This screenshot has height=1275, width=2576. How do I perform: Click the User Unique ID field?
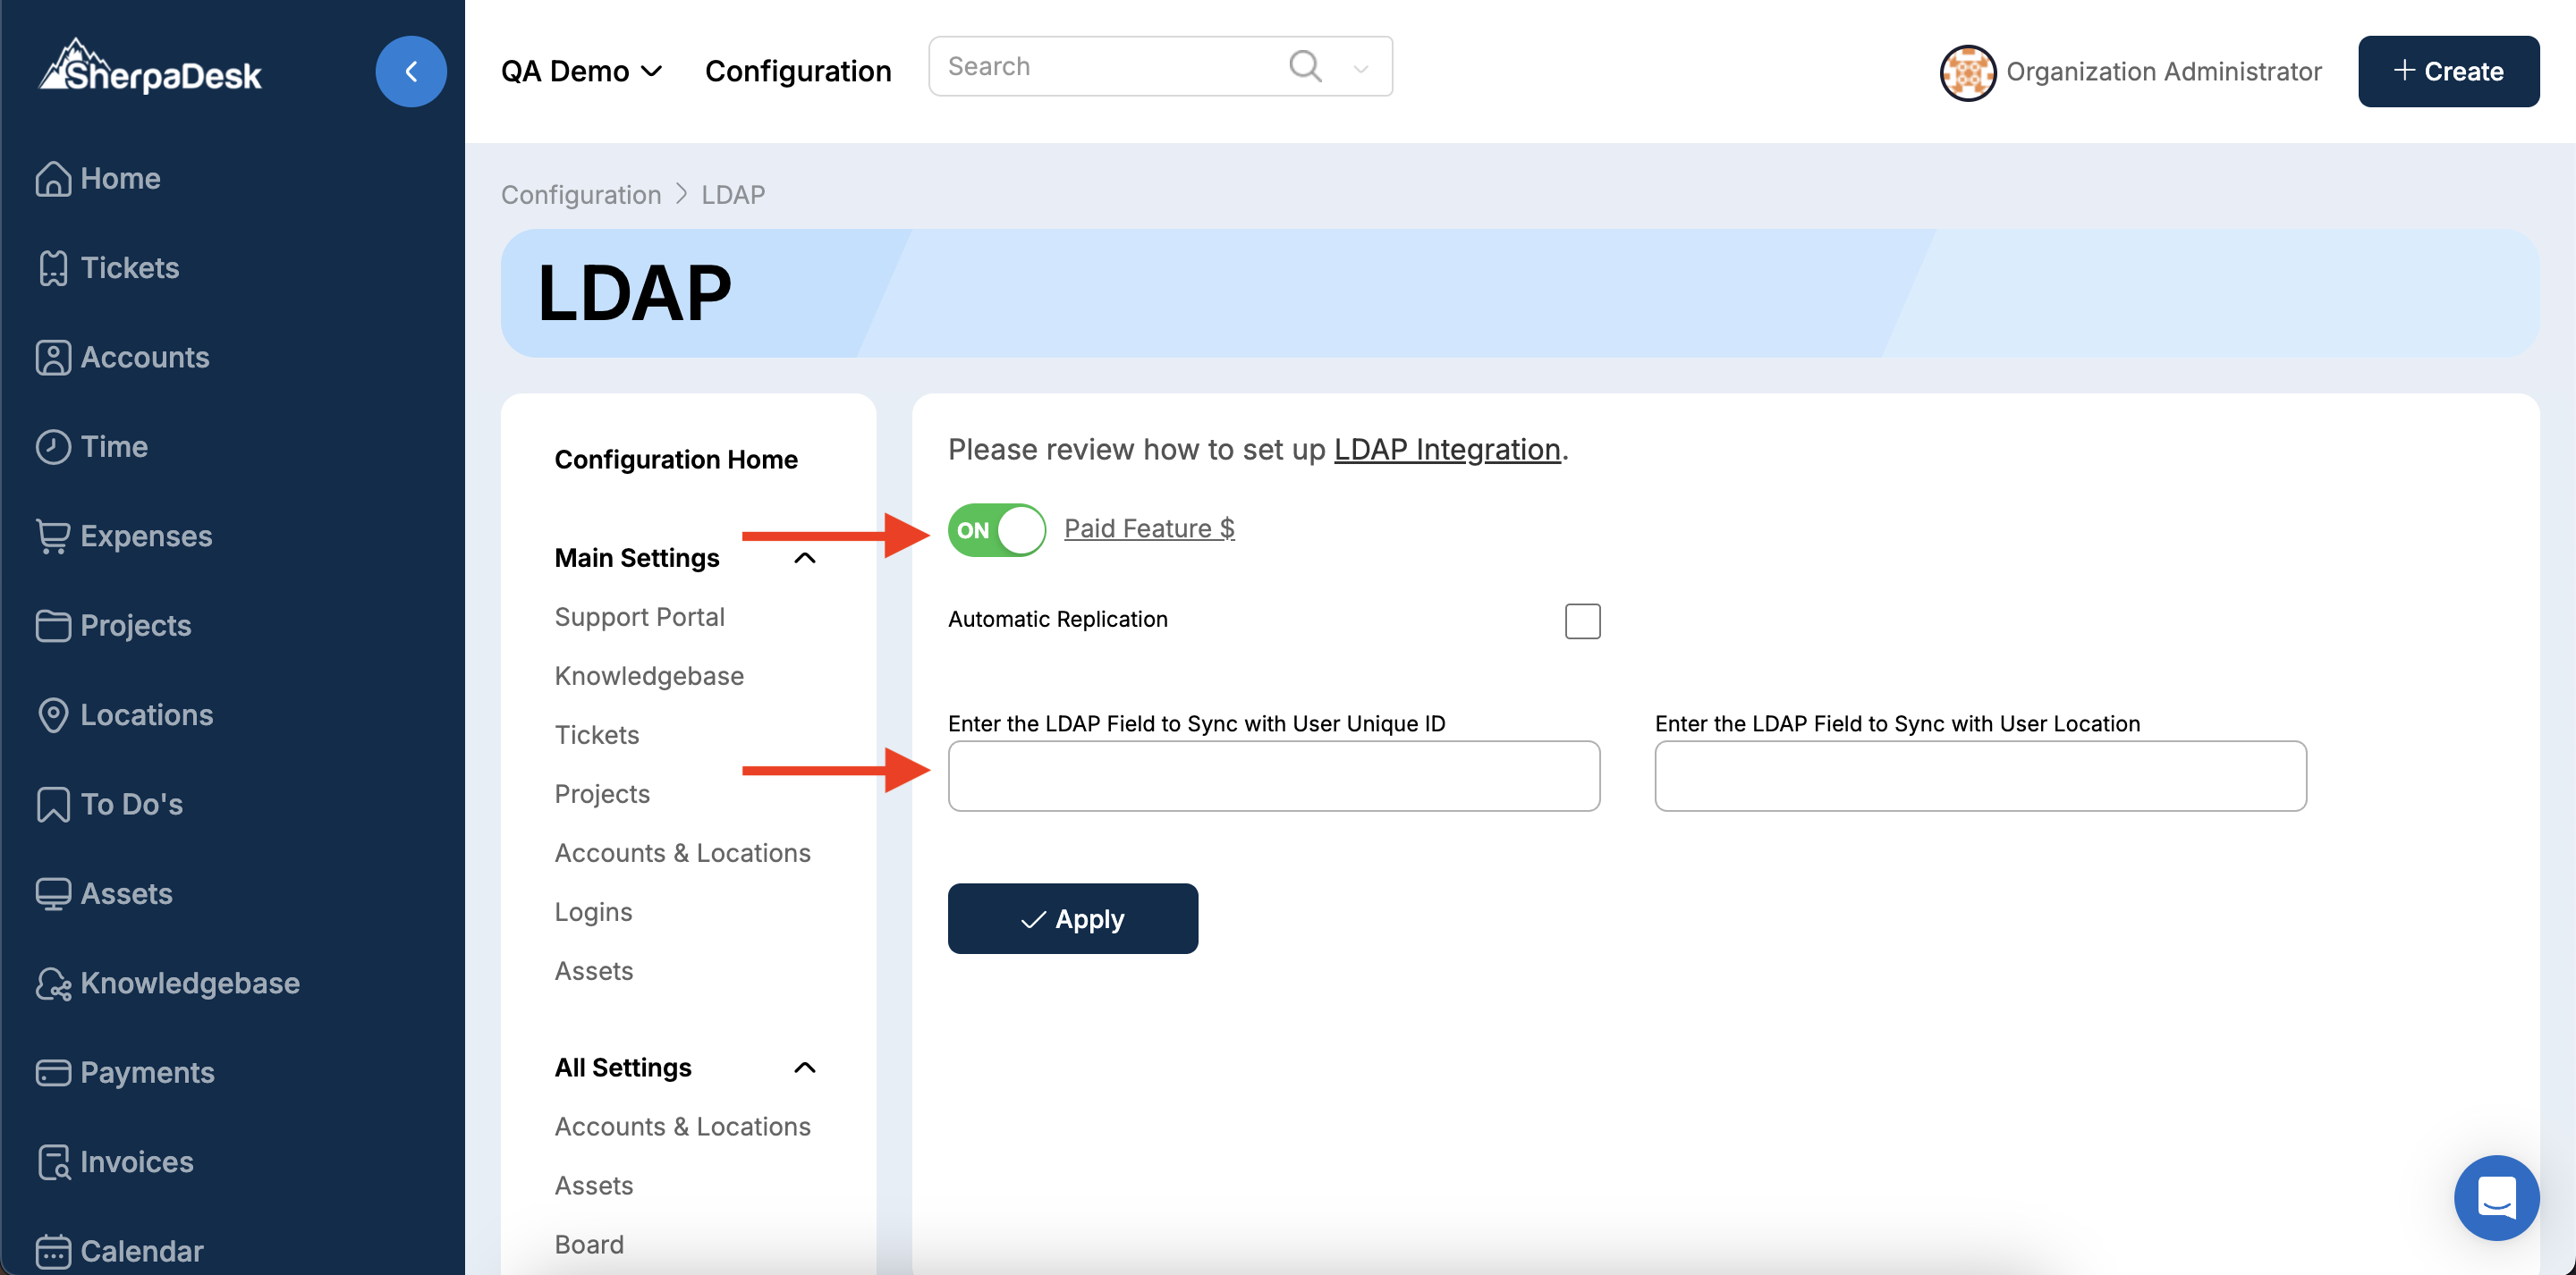click(x=1273, y=776)
